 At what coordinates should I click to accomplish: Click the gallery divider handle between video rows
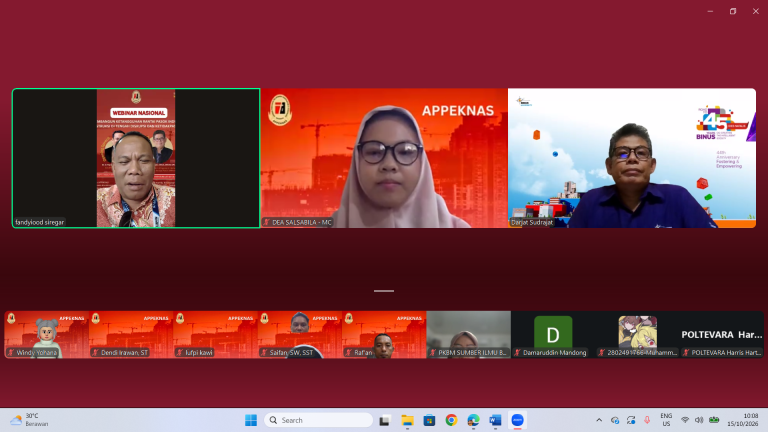(x=384, y=291)
